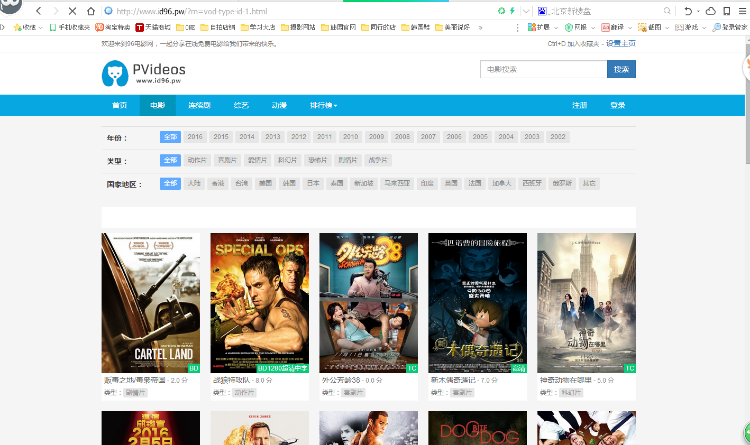Switch to the 动漫 navigation tab
This screenshot has width=750, height=445.
point(279,105)
